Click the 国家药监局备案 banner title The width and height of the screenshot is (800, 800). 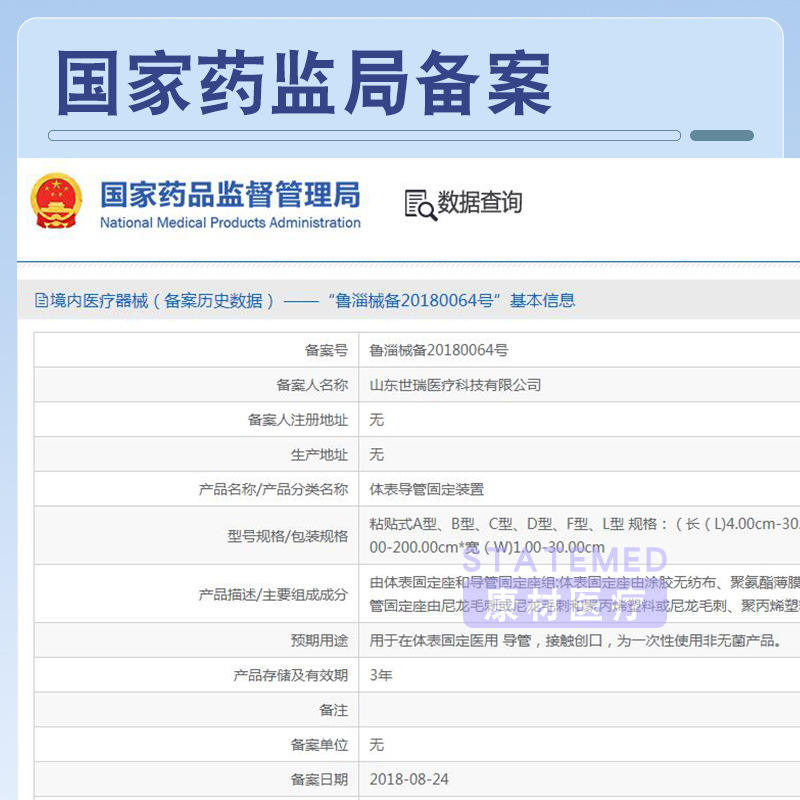click(x=303, y=84)
